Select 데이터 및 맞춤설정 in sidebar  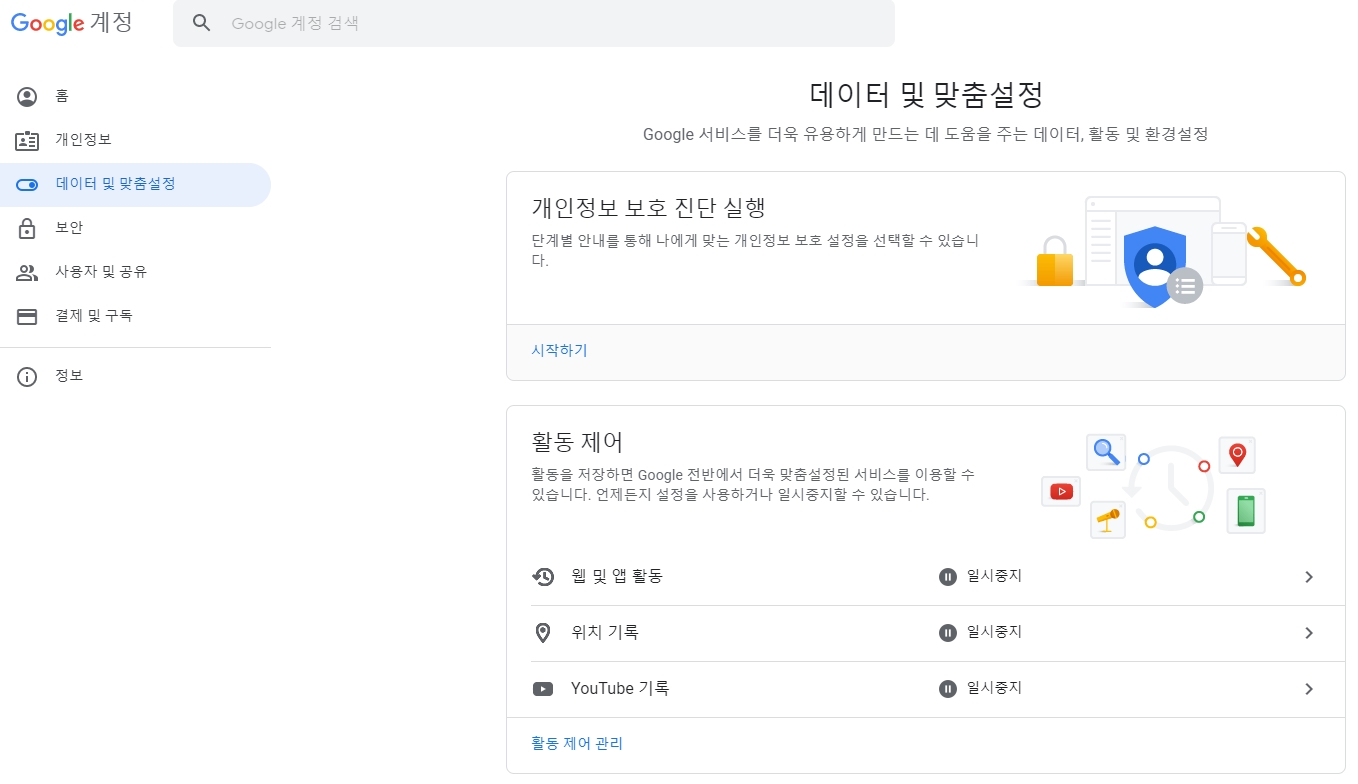(135, 185)
